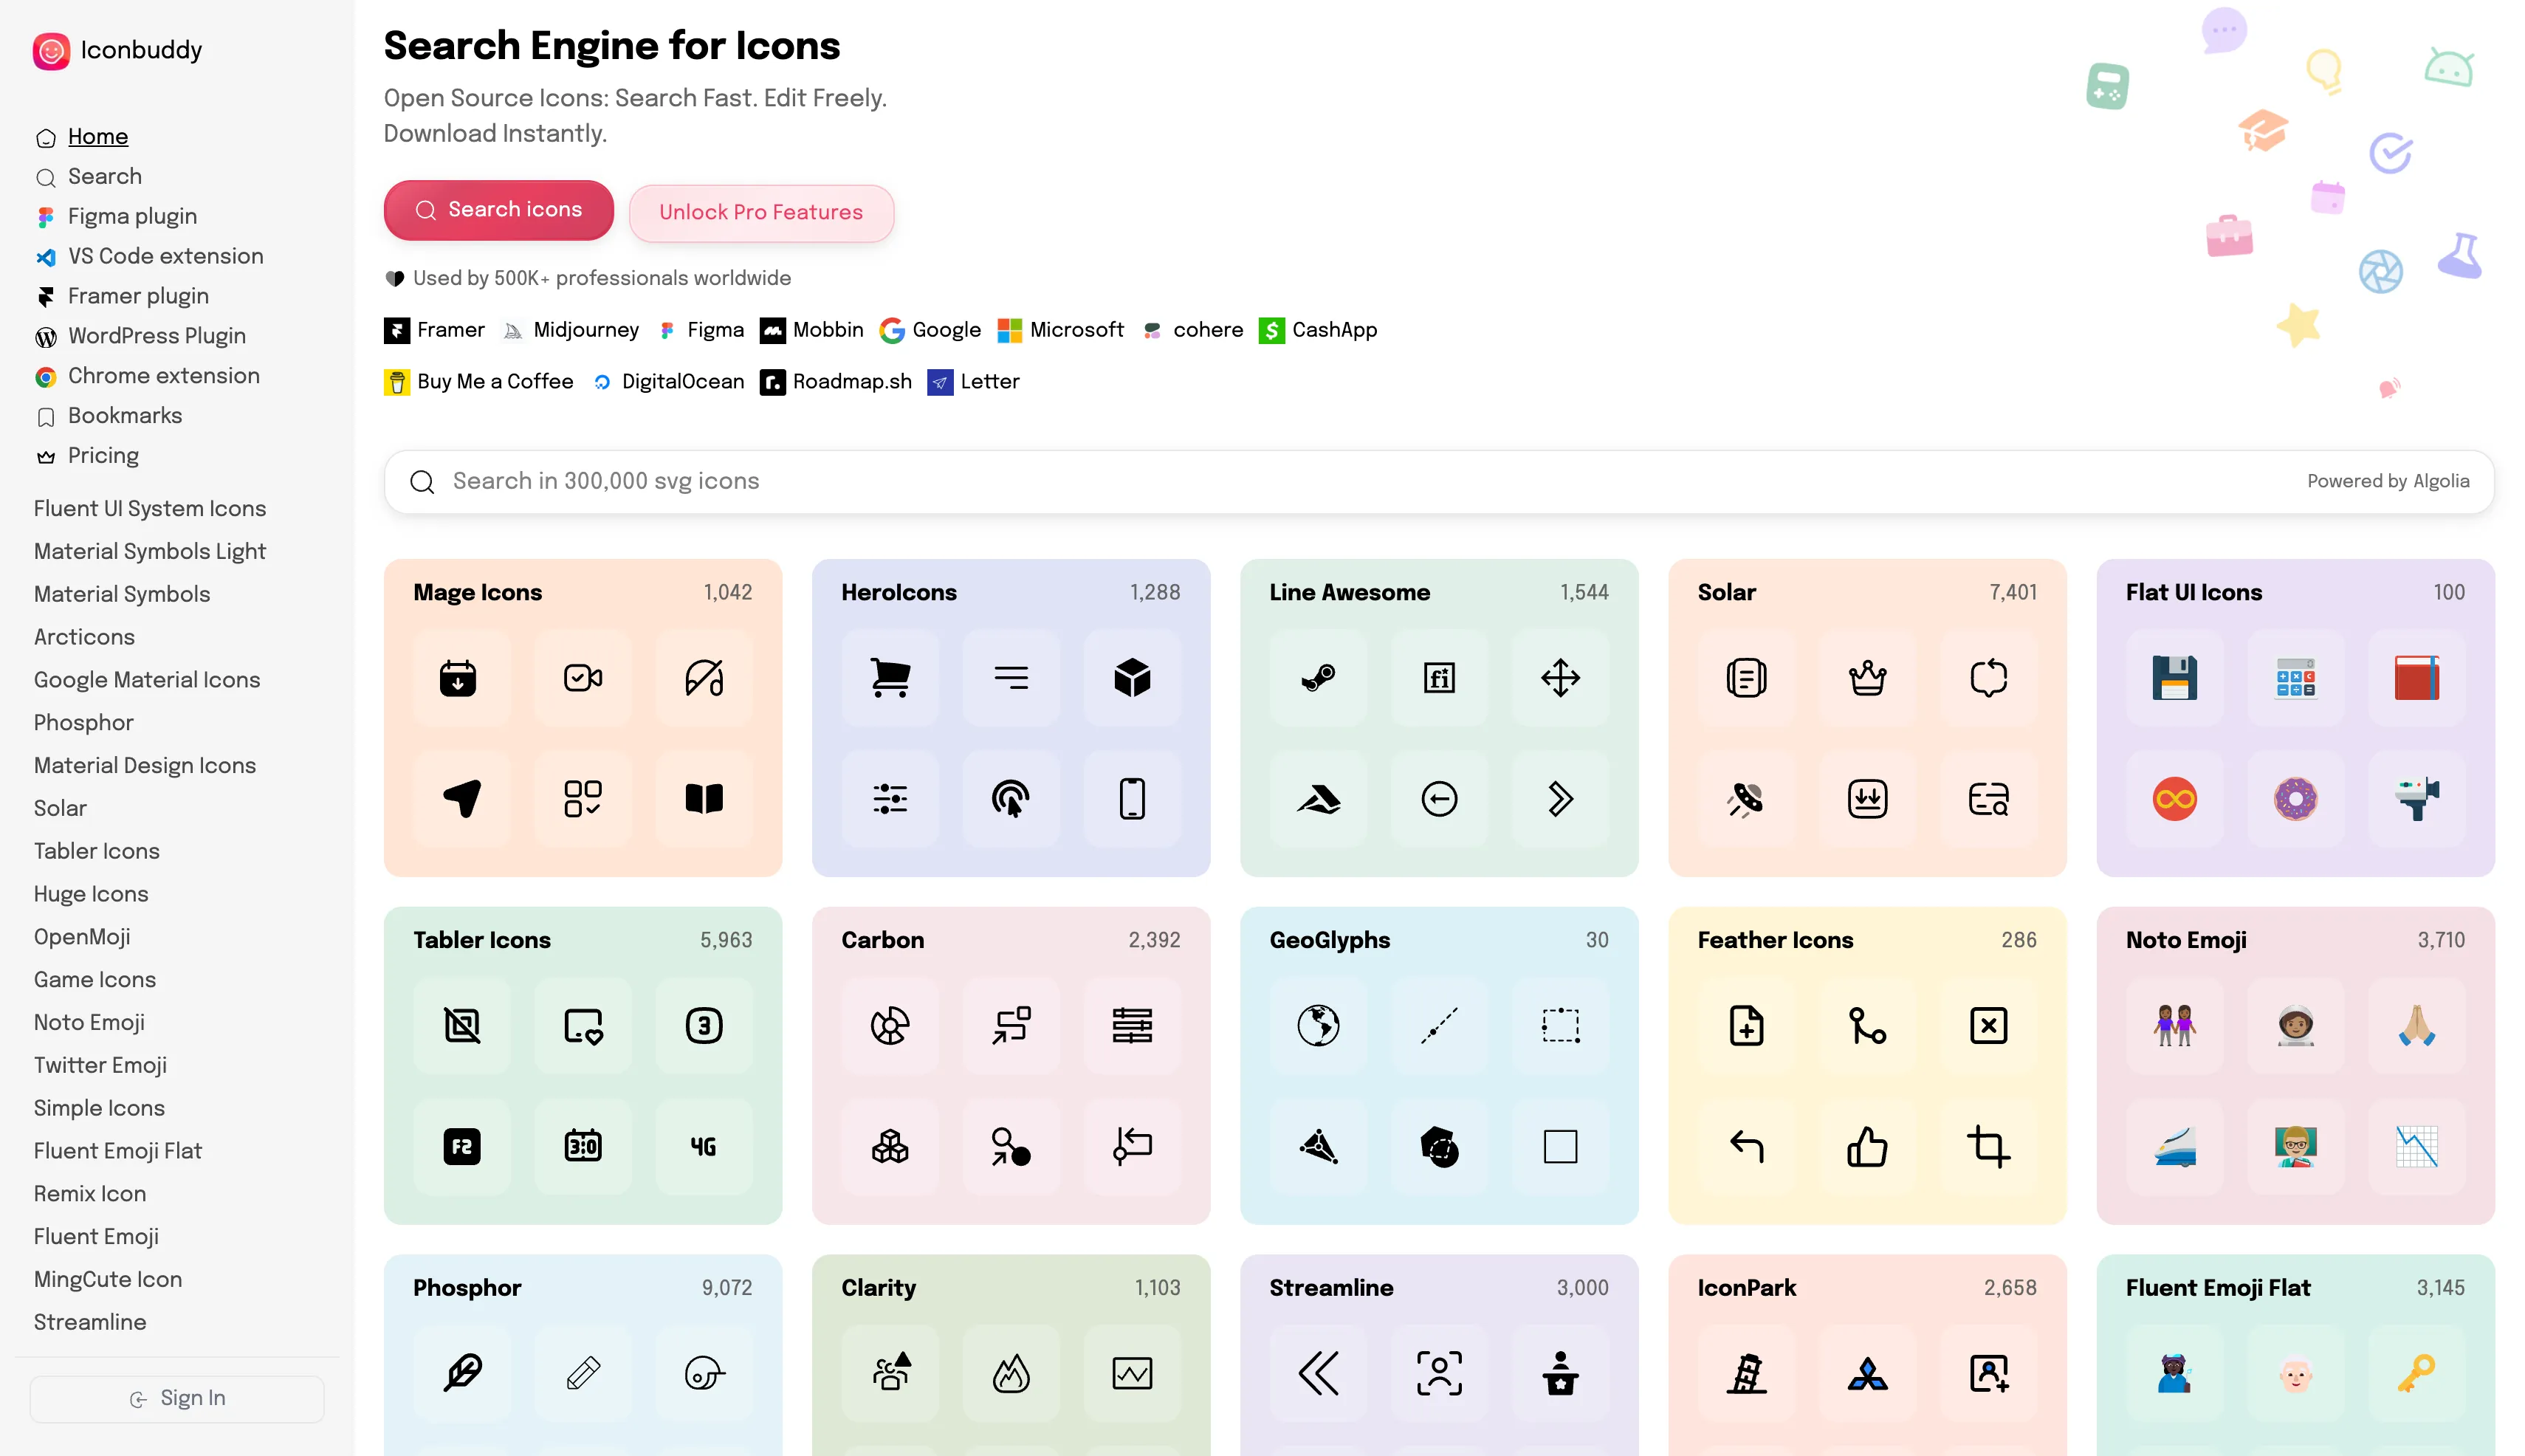Open the Pricing page from sidebar
Image resolution: width=2525 pixels, height=1456 pixels.
pyautogui.click(x=103, y=455)
